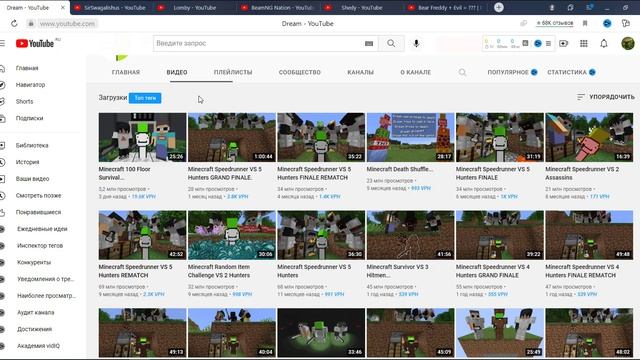Click the channel search magnifier icon
Image resolution: width=640 pixels, height=360 pixels.
[462, 72]
